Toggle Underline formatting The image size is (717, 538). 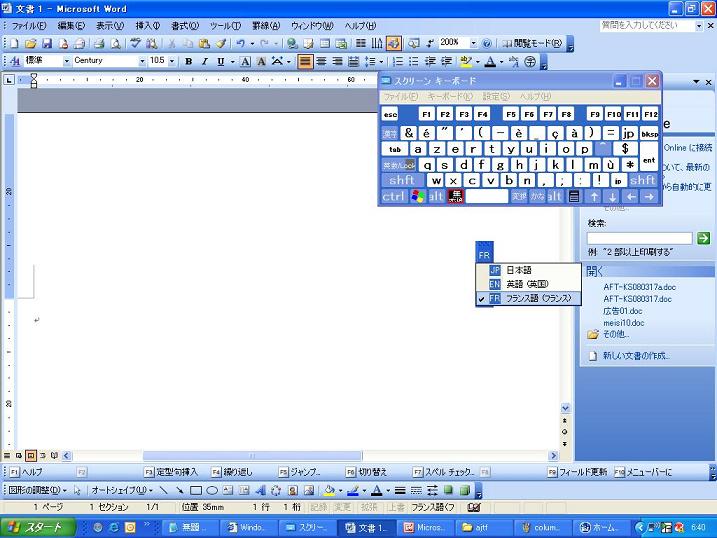pyautogui.click(x=221, y=61)
